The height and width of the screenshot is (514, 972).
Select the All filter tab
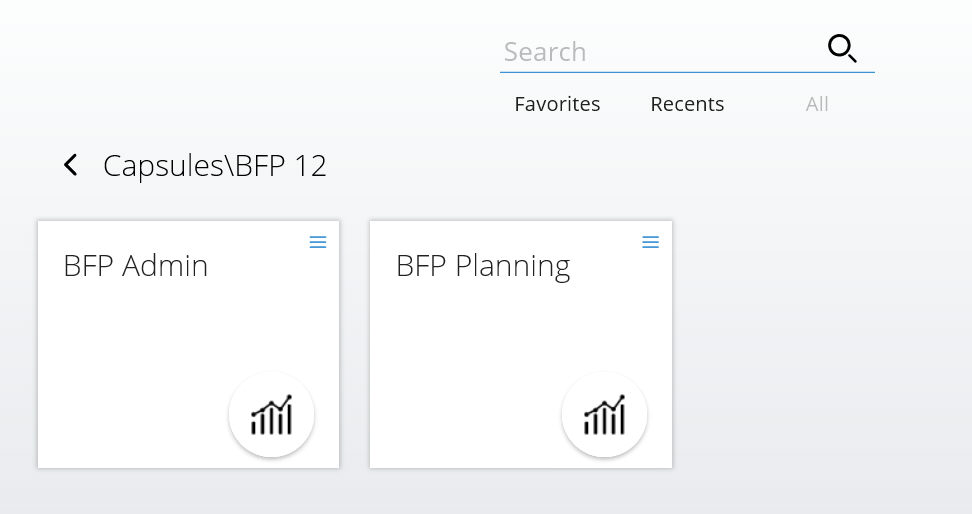(817, 104)
